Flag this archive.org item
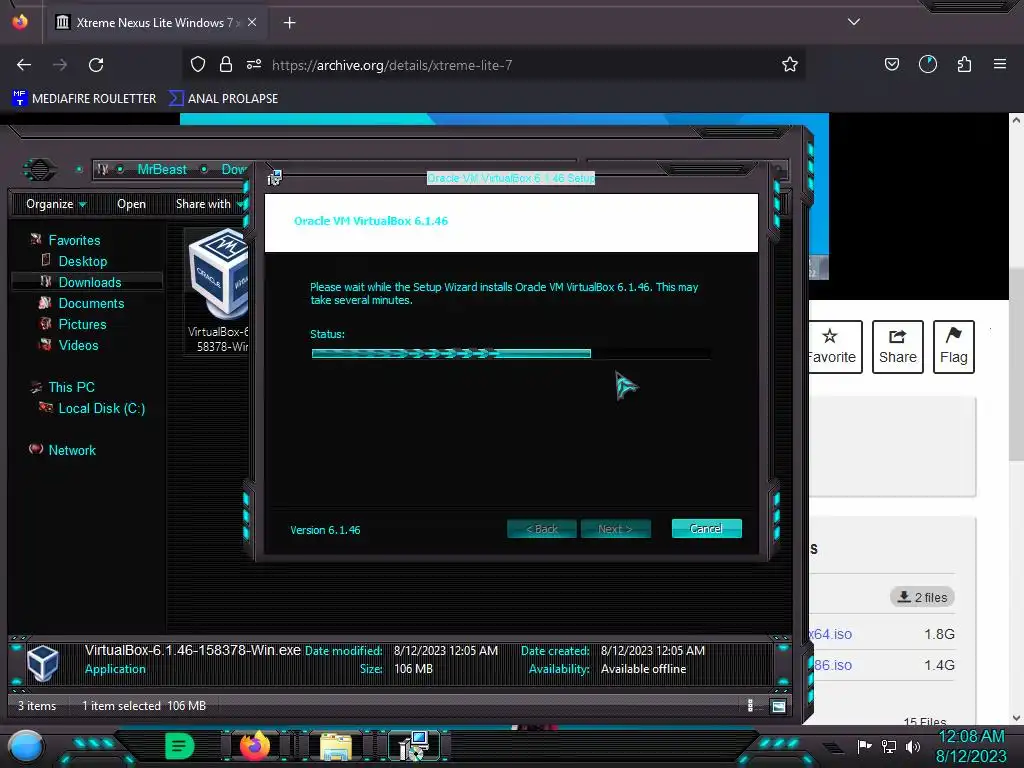 click(953, 347)
